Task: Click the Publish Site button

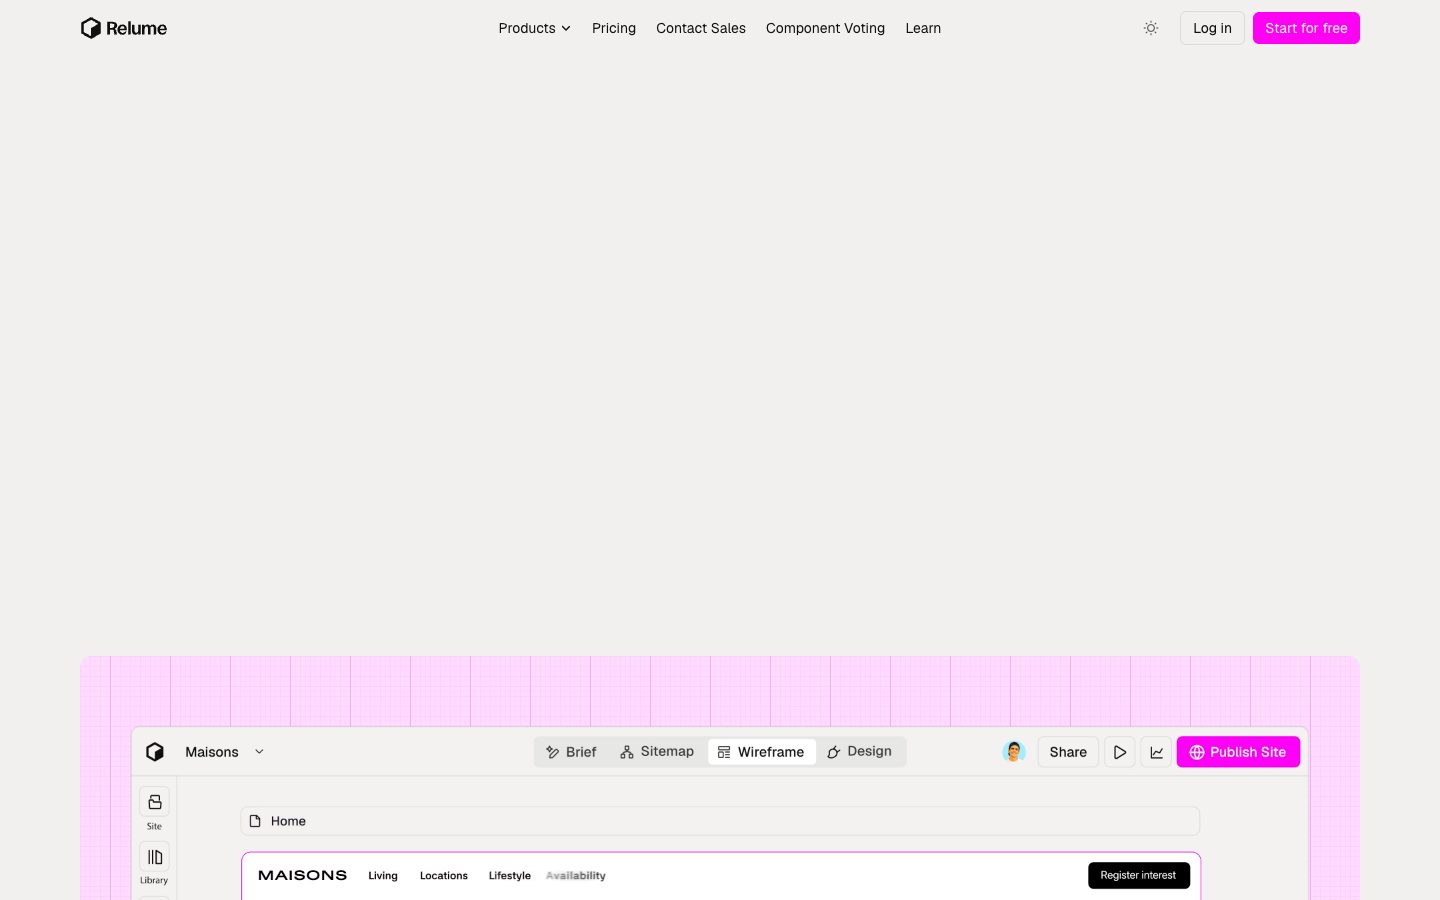Action: (x=1238, y=752)
